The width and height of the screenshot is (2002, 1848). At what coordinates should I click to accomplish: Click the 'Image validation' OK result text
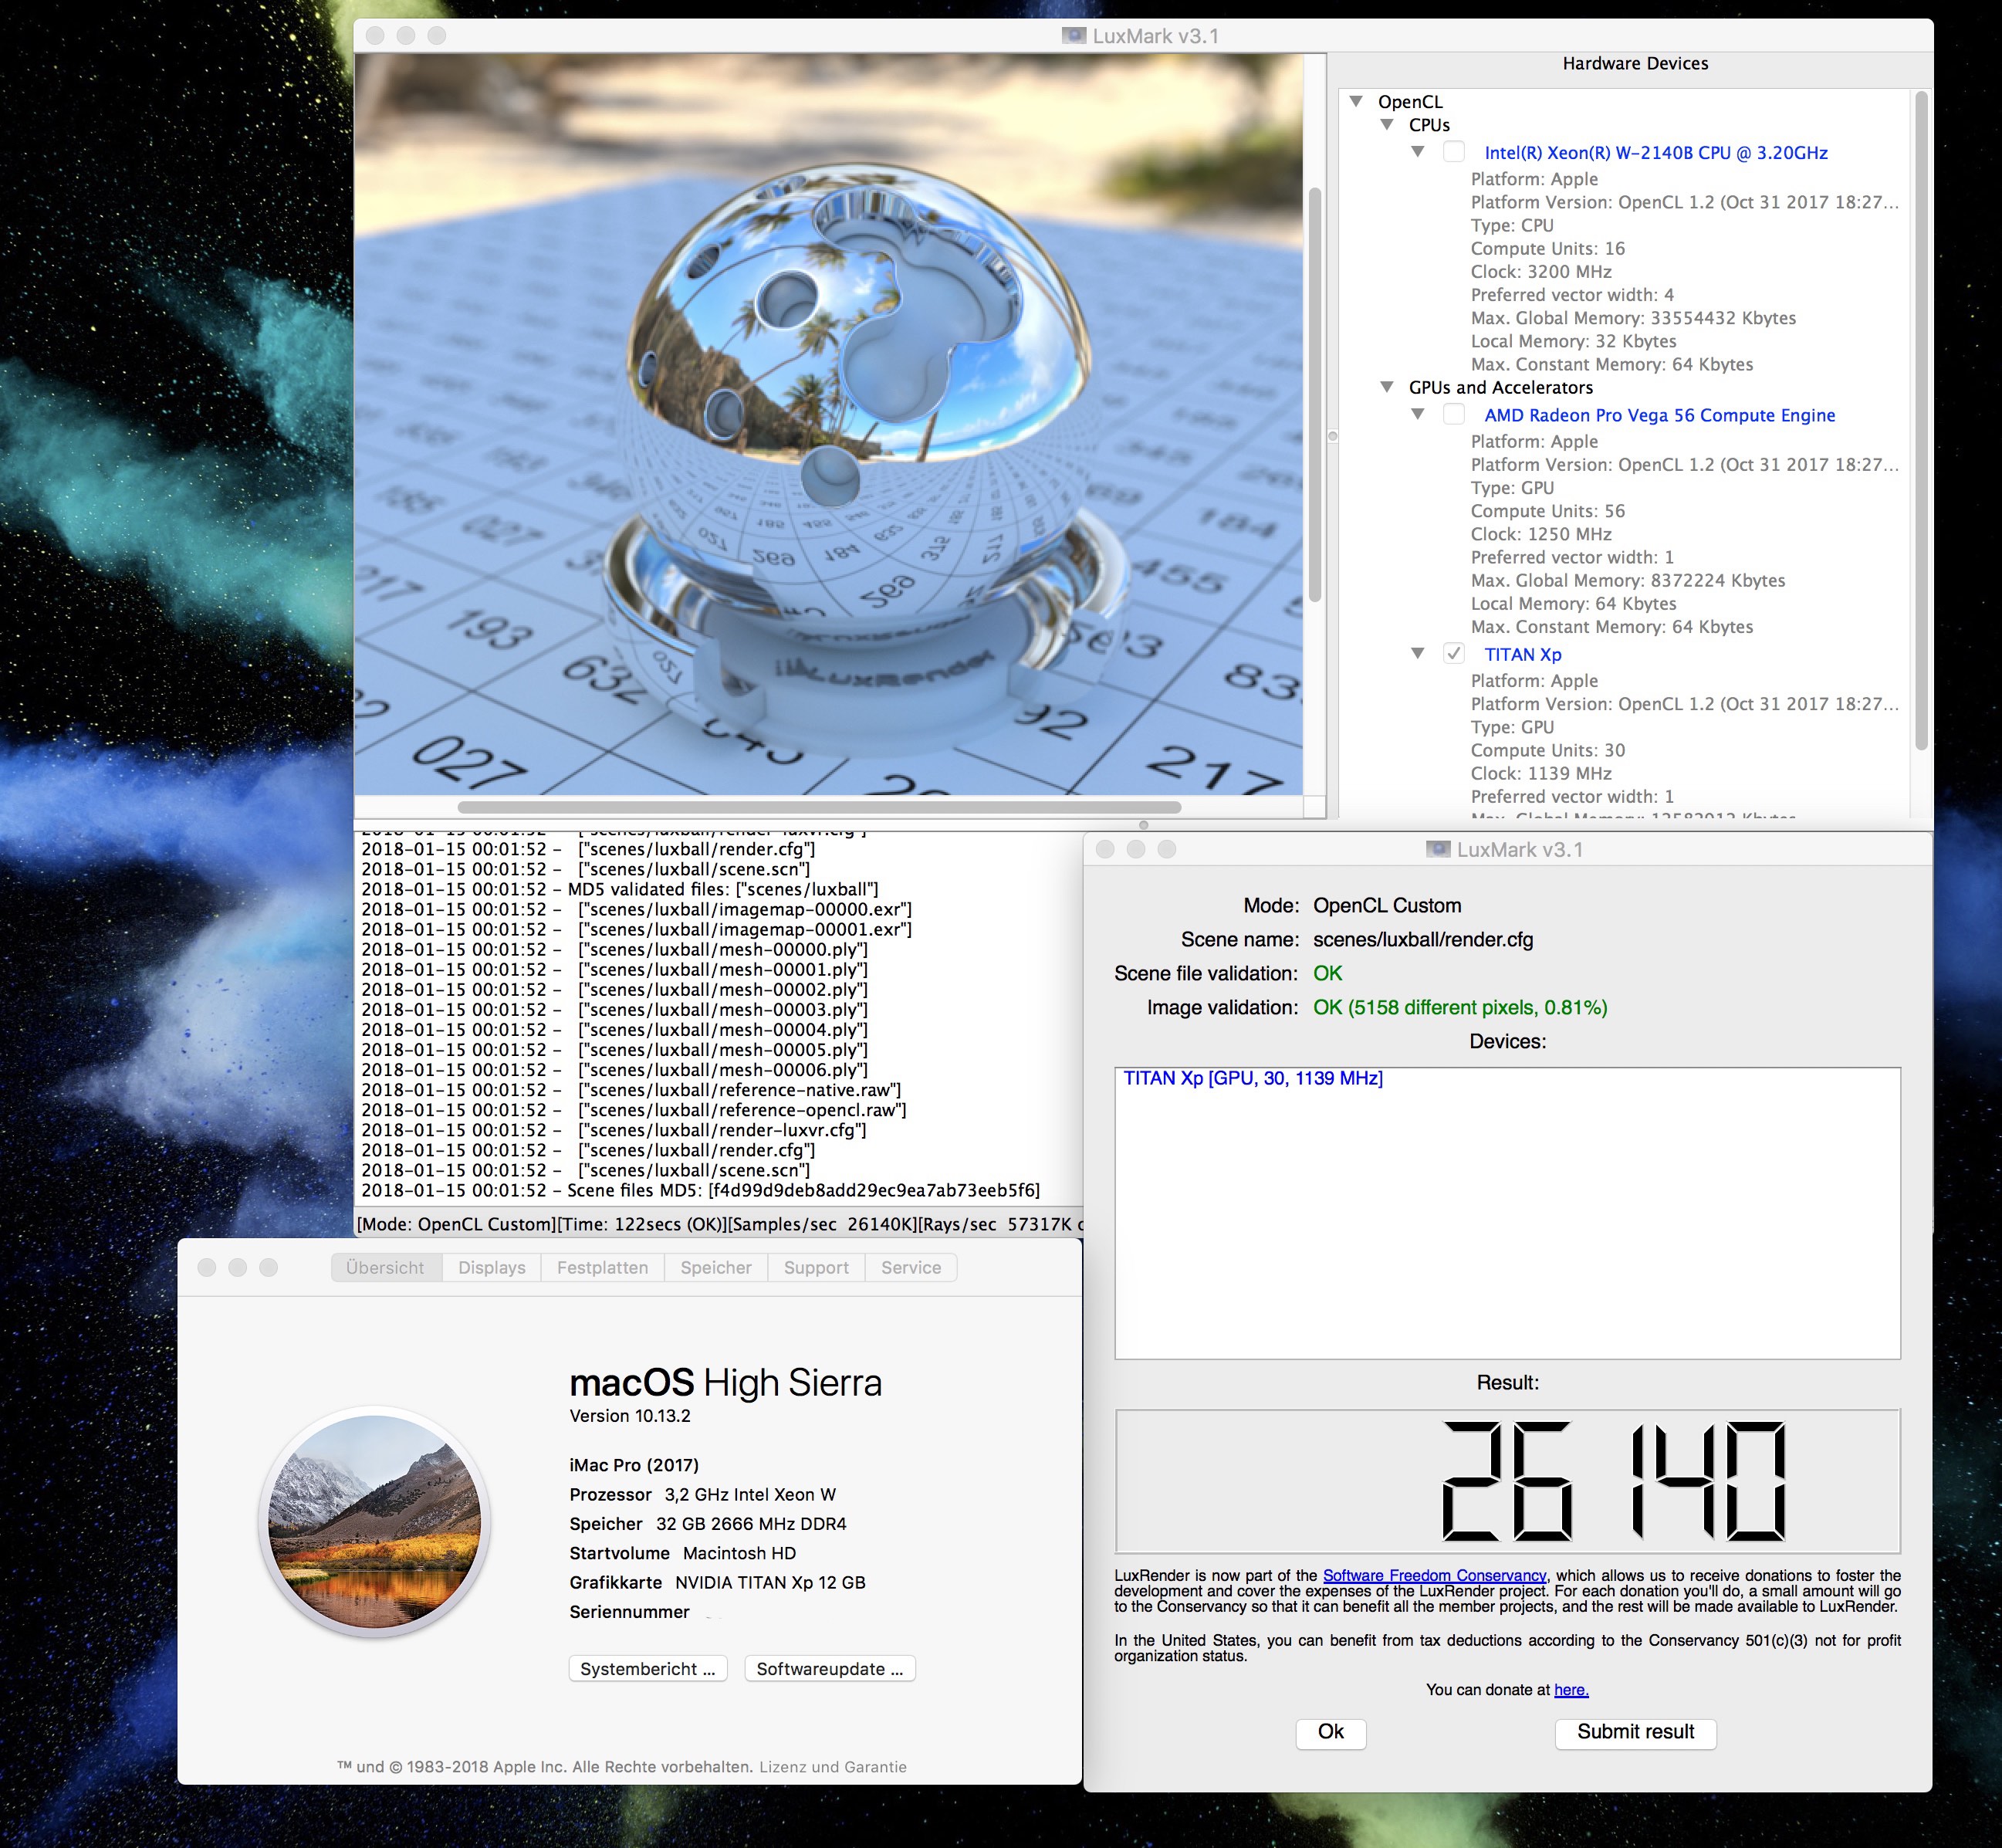(x=1460, y=1007)
